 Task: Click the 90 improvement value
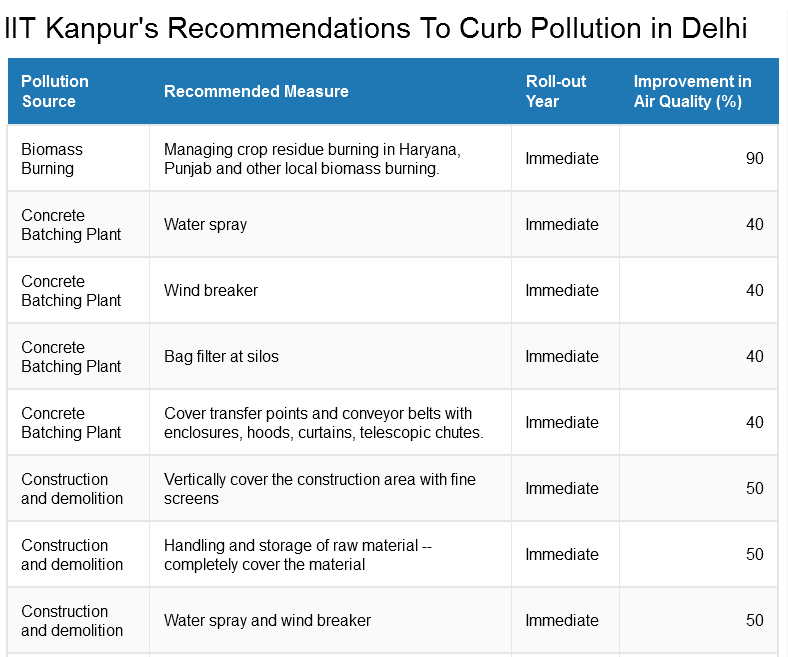click(x=754, y=158)
